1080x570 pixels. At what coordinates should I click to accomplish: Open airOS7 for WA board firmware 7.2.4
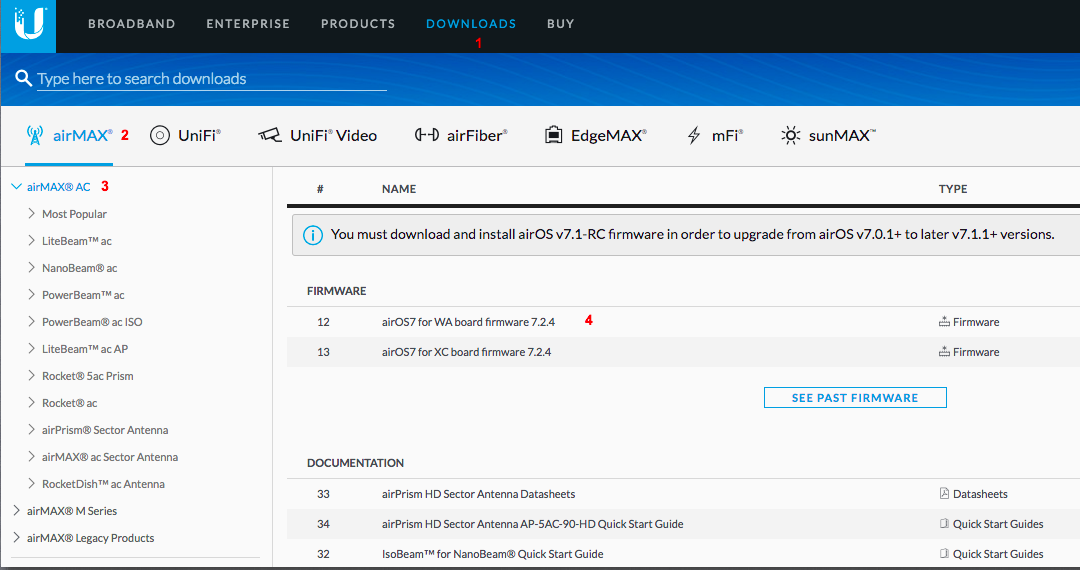[468, 321]
